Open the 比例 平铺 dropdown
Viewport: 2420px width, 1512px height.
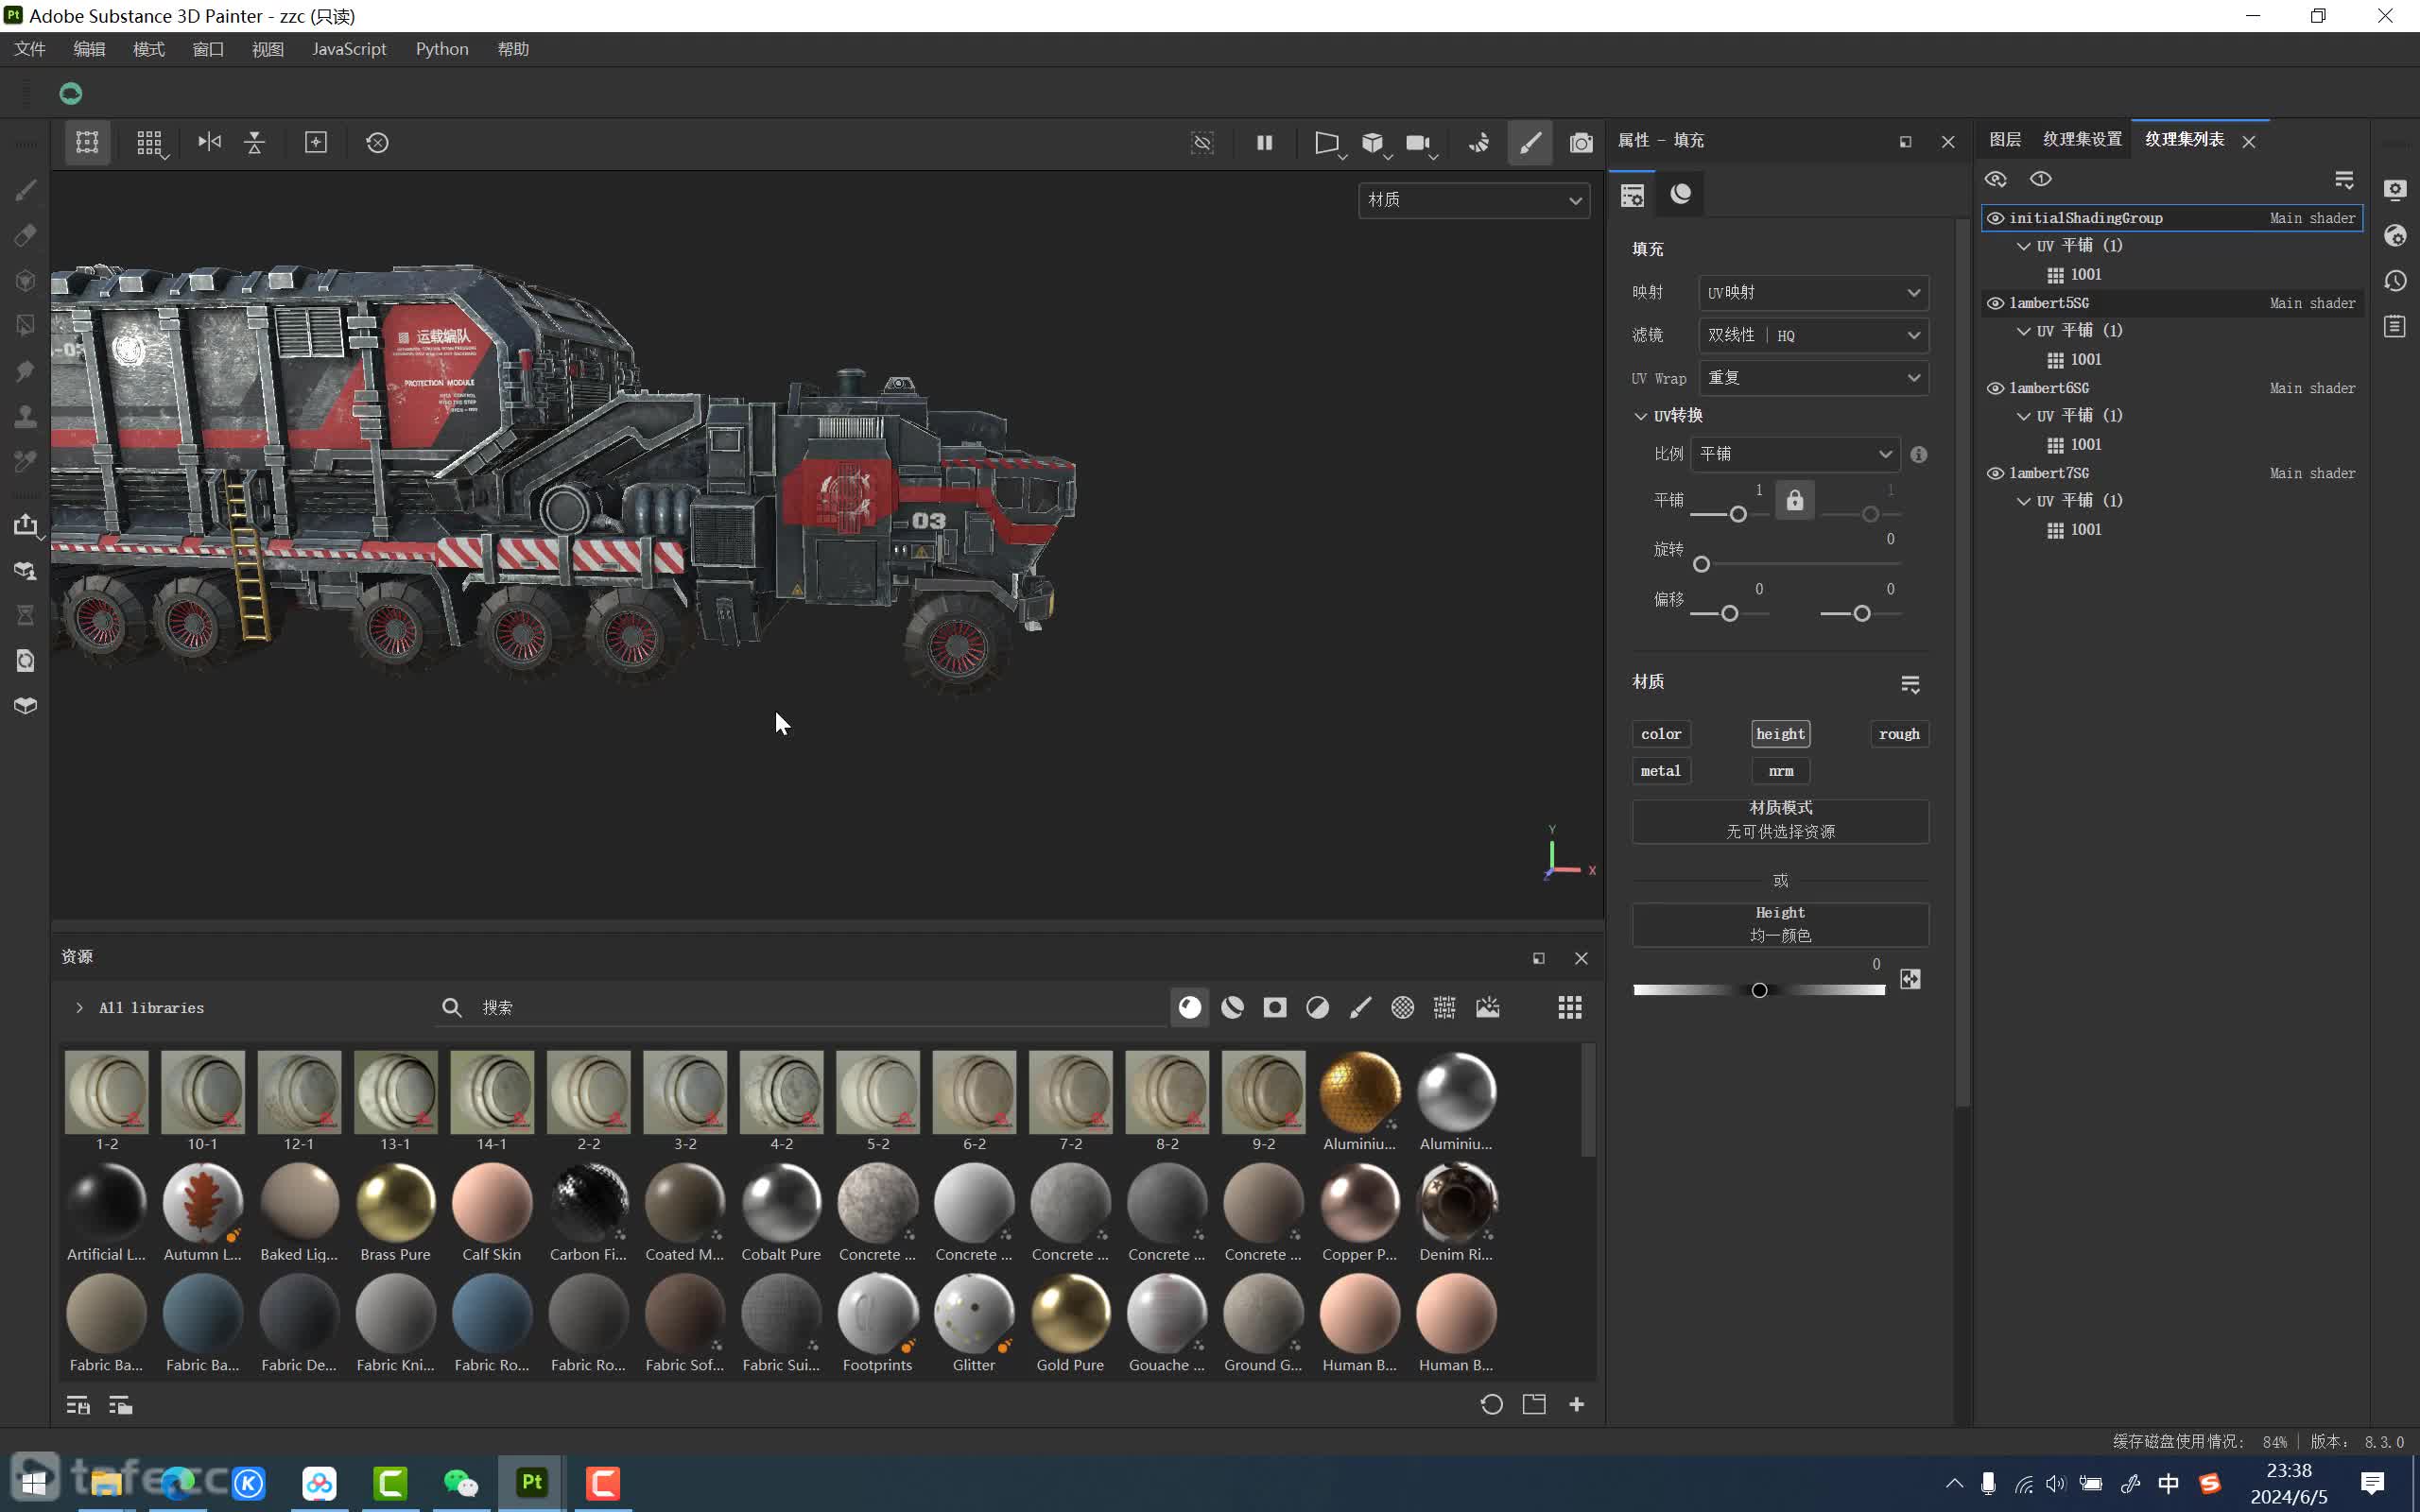1795,454
